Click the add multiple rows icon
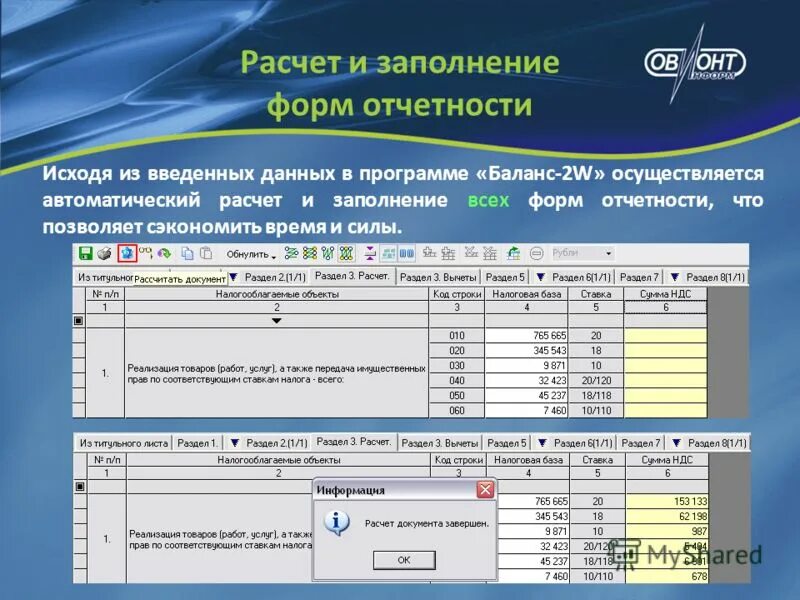This screenshot has height=600, width=800. click(x=448, y=253)
